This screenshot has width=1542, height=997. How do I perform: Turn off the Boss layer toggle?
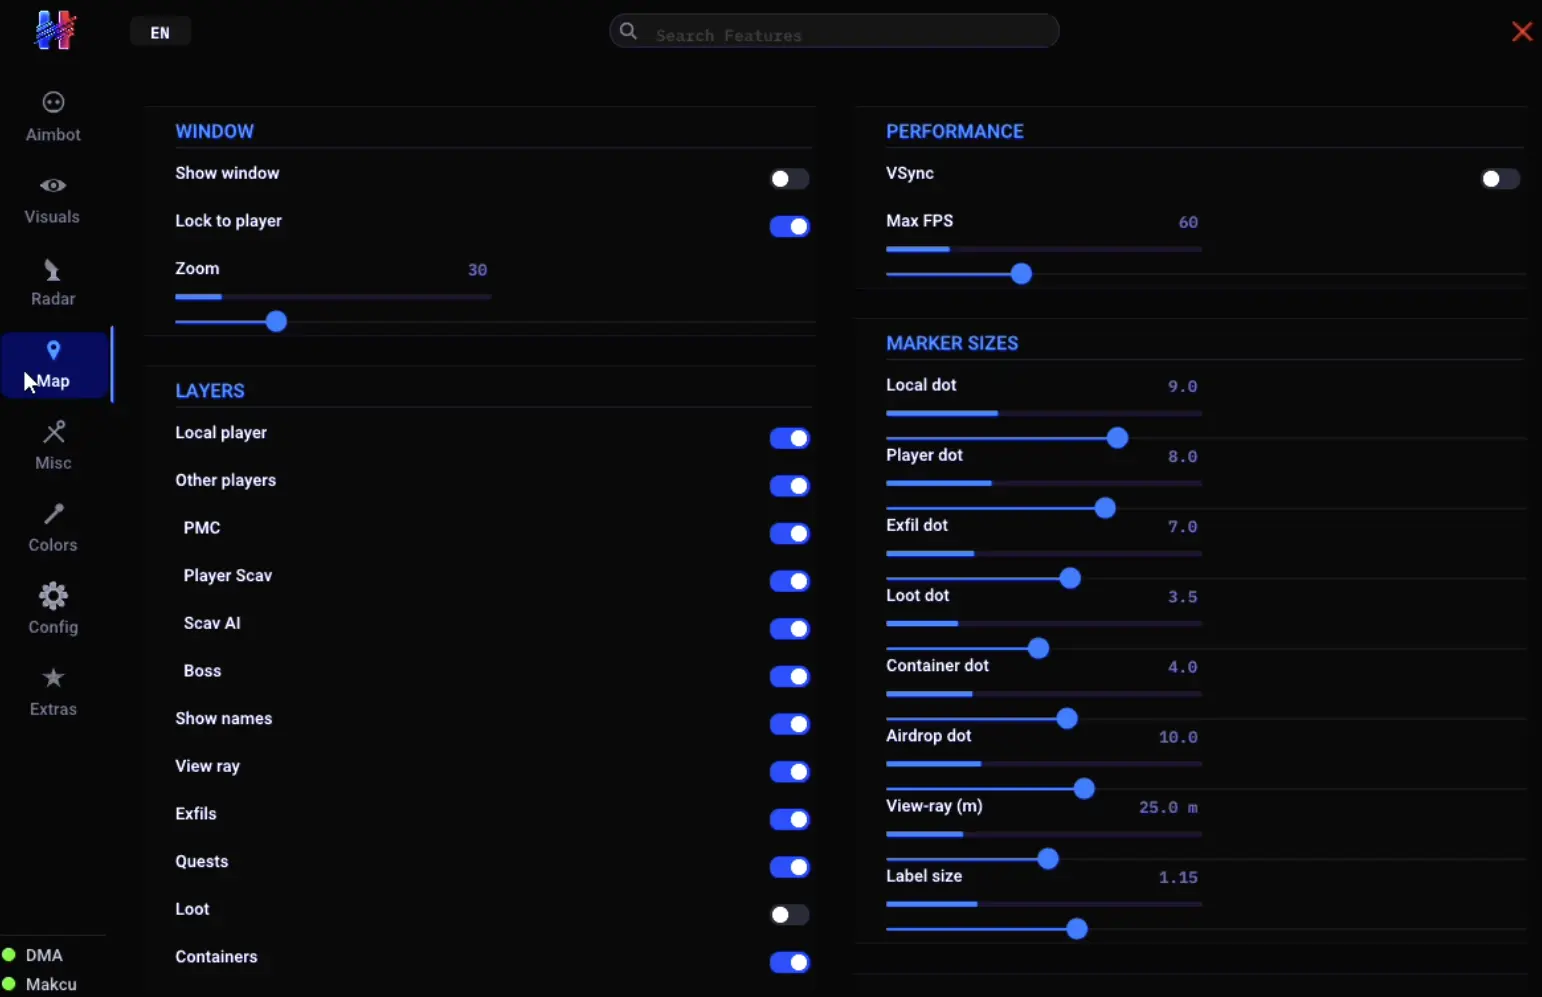789,677
